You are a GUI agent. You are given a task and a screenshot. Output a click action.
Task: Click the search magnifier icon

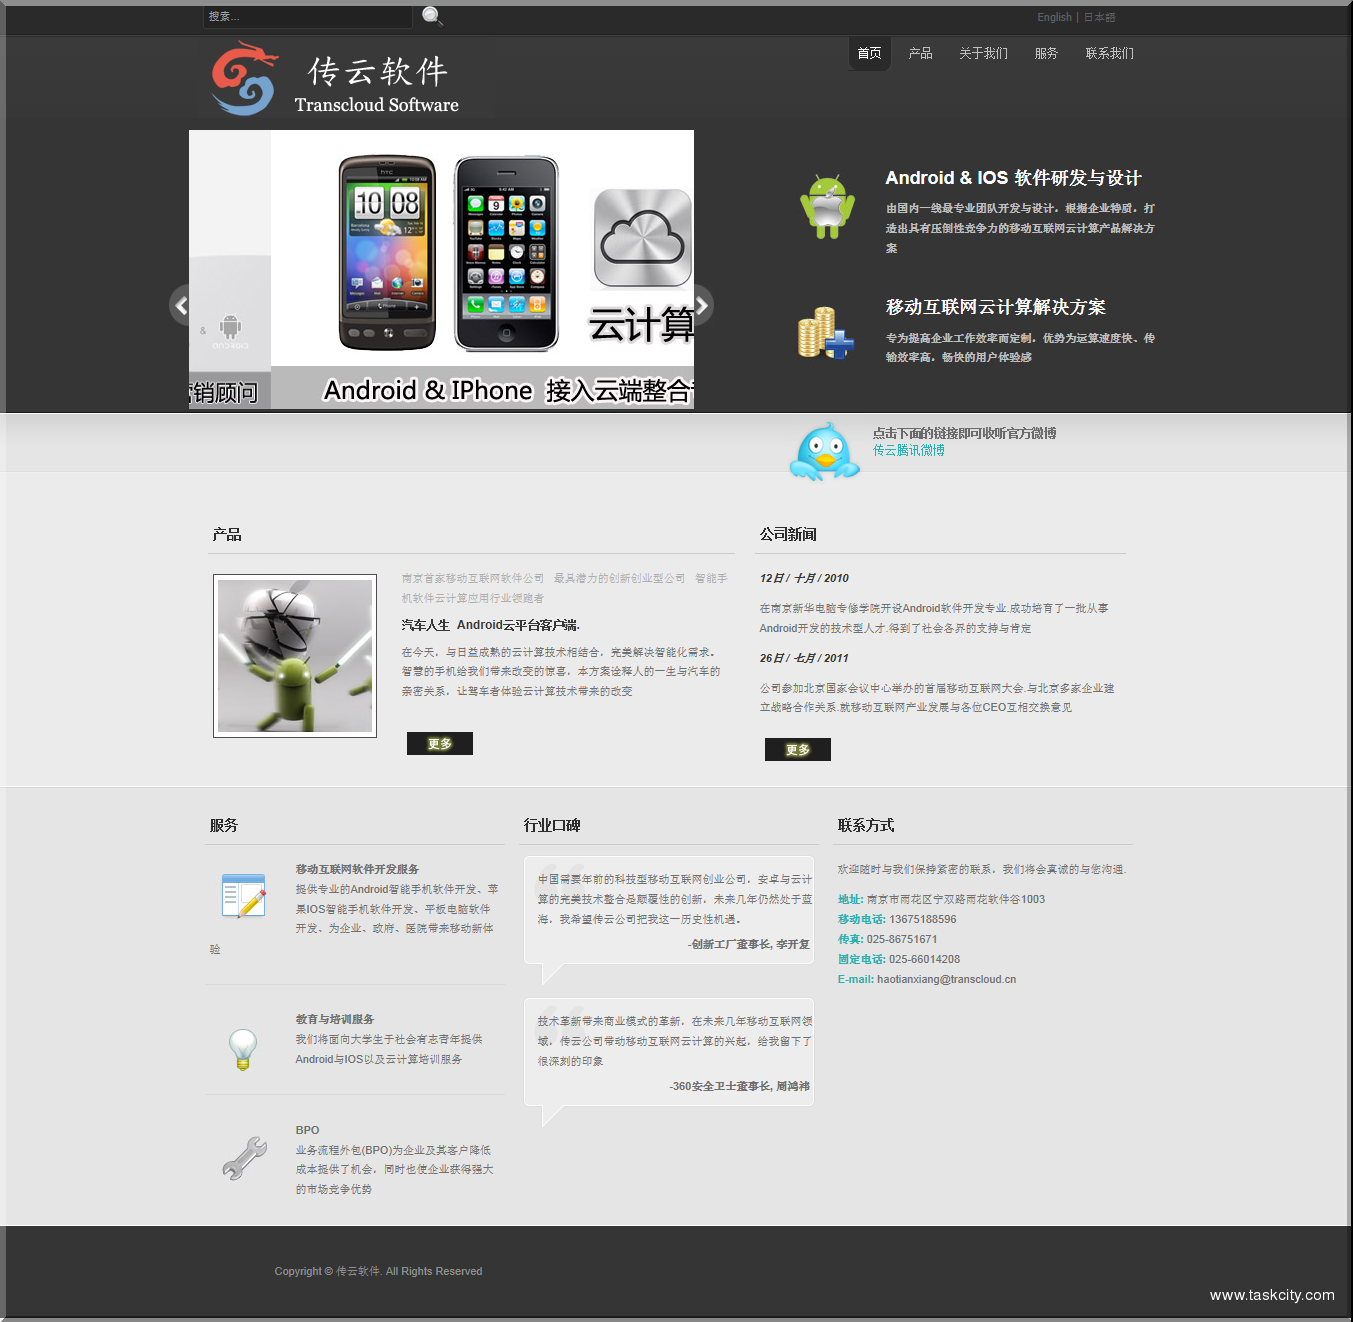click(432, 16)
